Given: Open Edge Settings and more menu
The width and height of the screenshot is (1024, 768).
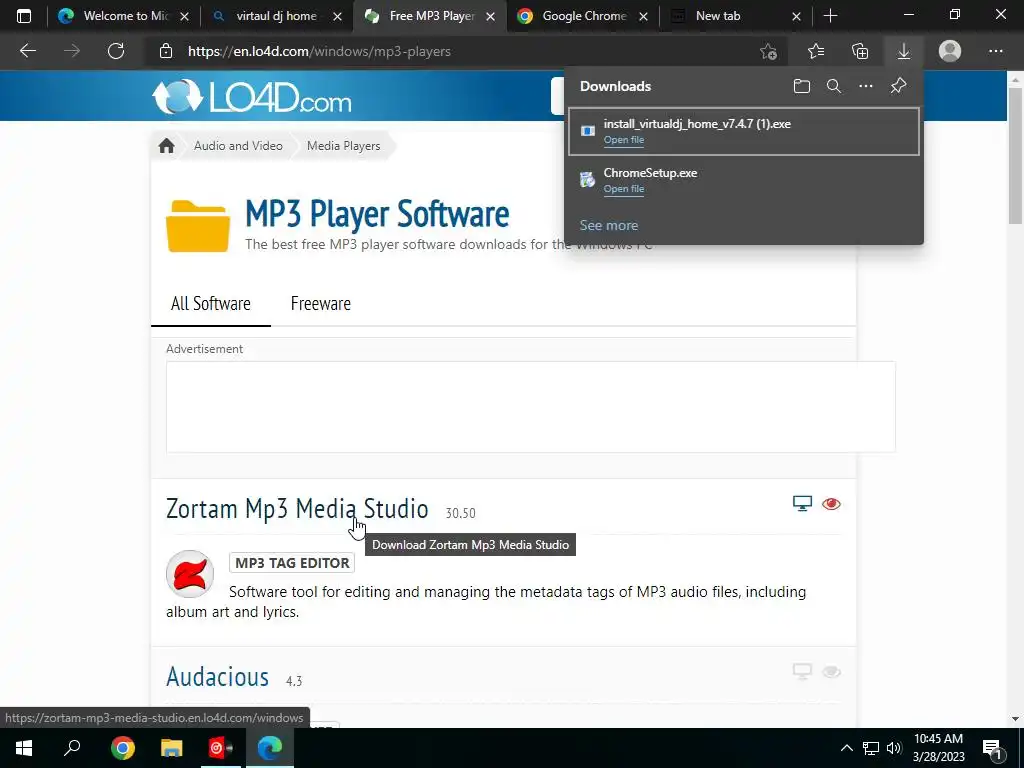Looking at the screenshot, I should (995, 51).
